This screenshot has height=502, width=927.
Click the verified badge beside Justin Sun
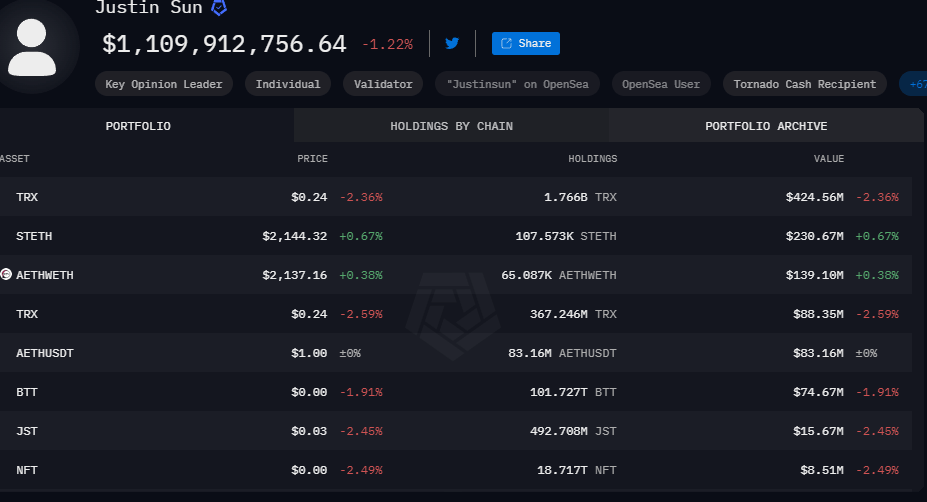pyautogui.click(x=219, y=8)
